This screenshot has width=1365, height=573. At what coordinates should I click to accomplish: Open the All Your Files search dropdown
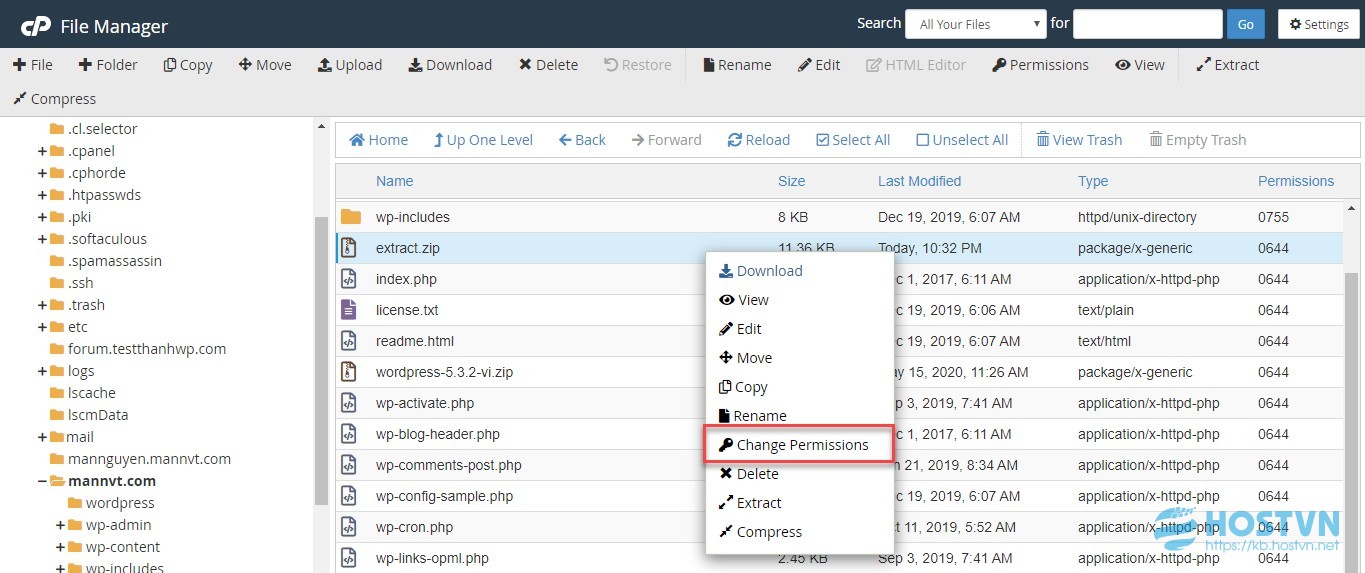pyautogui.click(x=975, y=24)
